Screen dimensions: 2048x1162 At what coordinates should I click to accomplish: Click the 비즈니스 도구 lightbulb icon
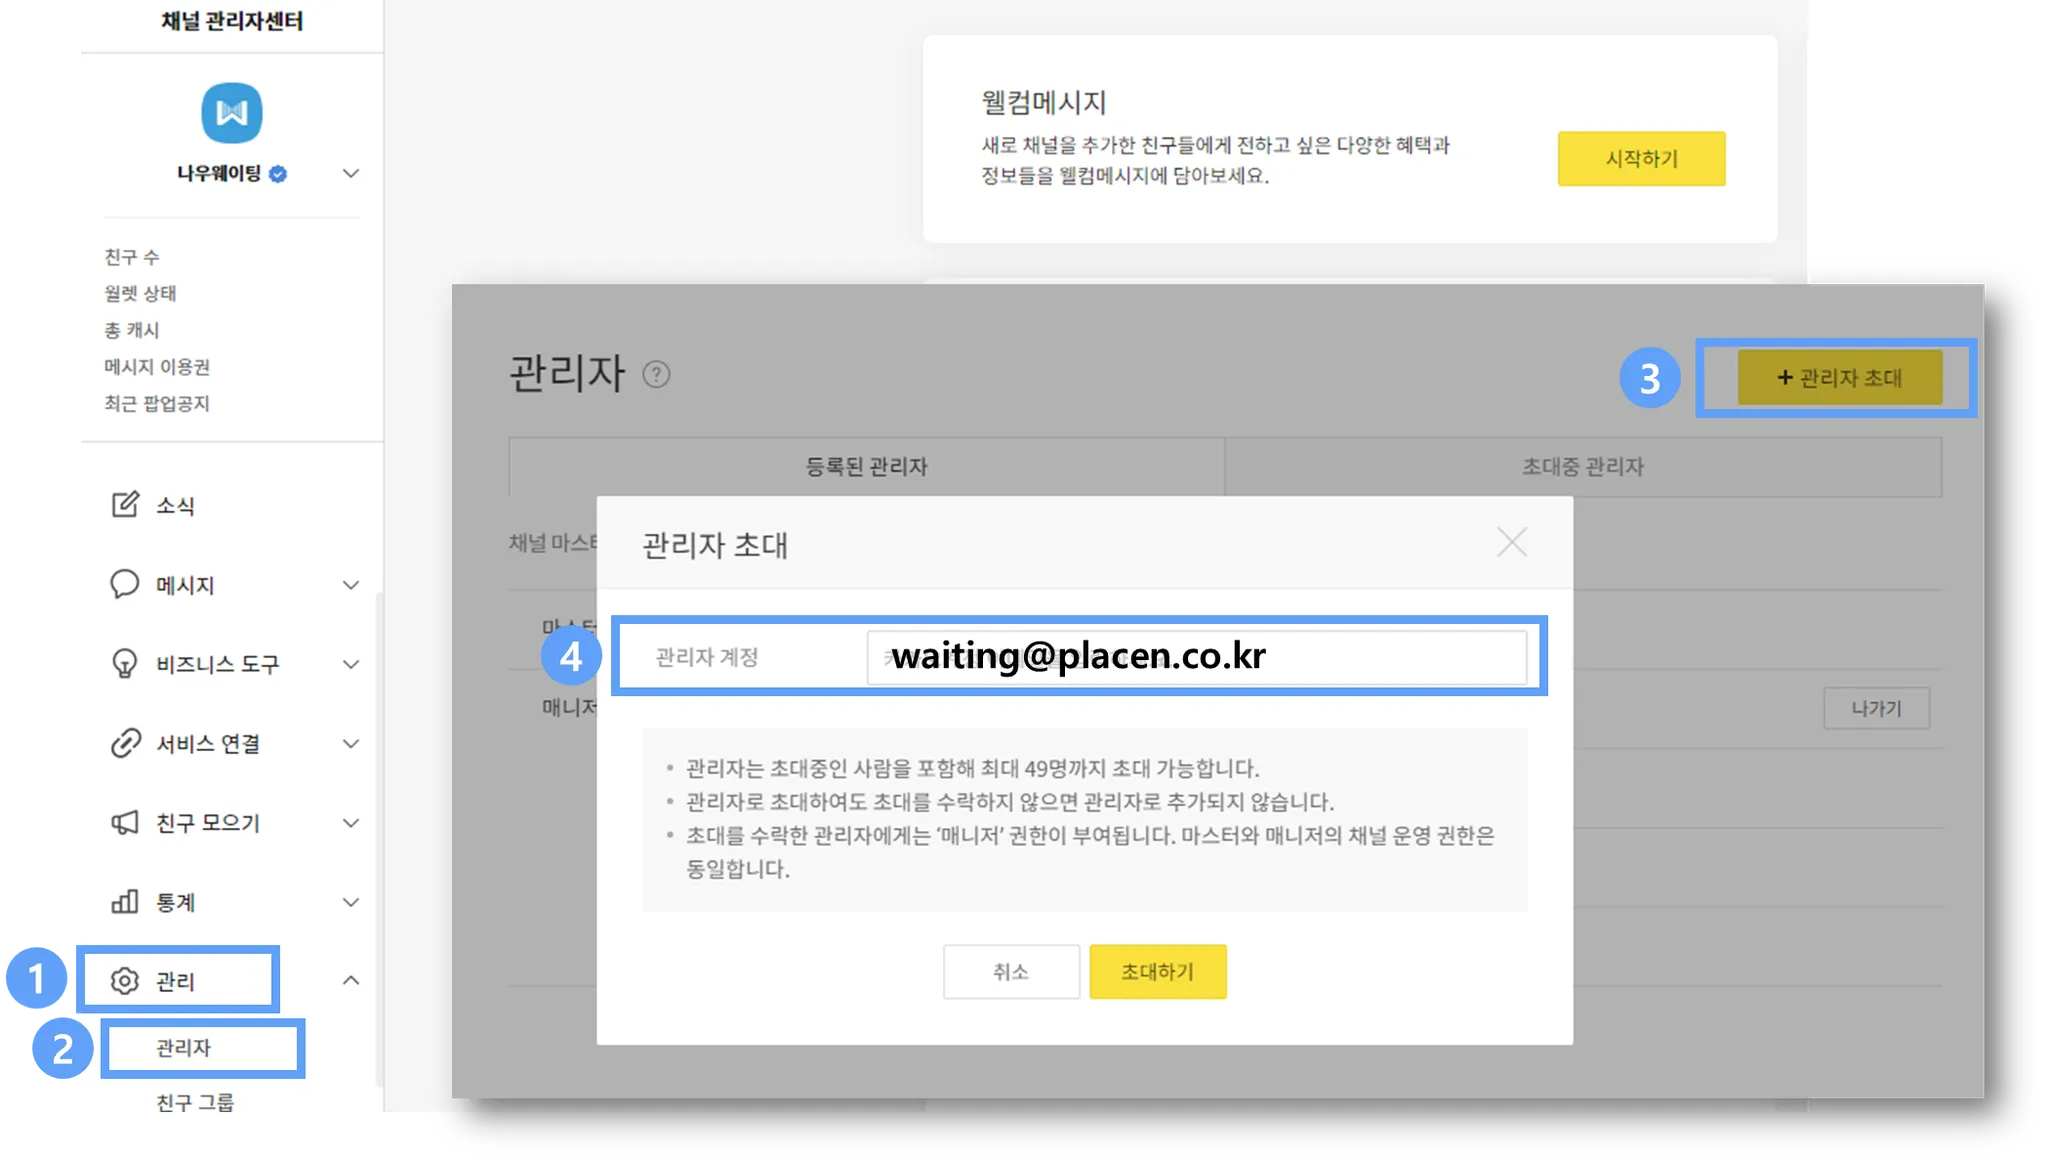[x=124, y=663]
